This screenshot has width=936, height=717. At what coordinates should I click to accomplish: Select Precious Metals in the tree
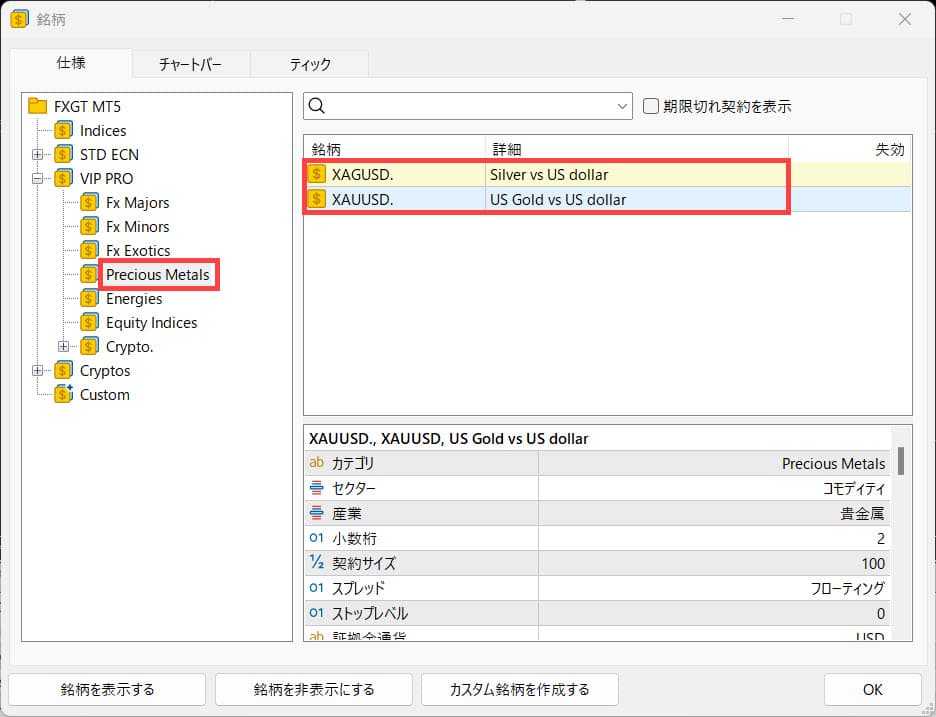point(158,275)
